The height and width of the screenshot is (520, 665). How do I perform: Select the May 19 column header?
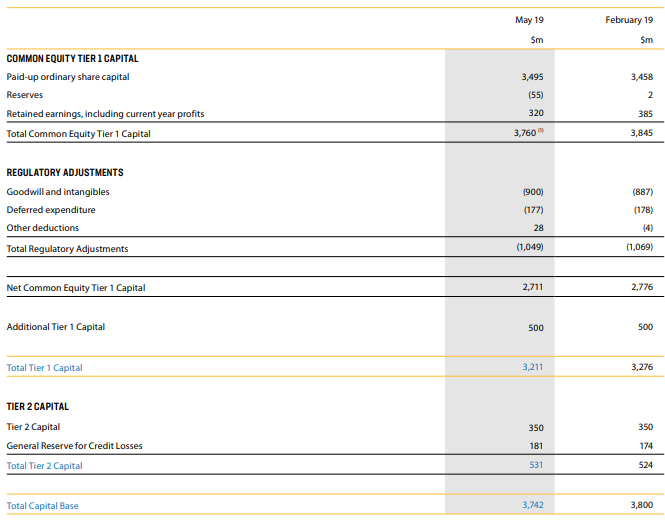tap(529, 20)
